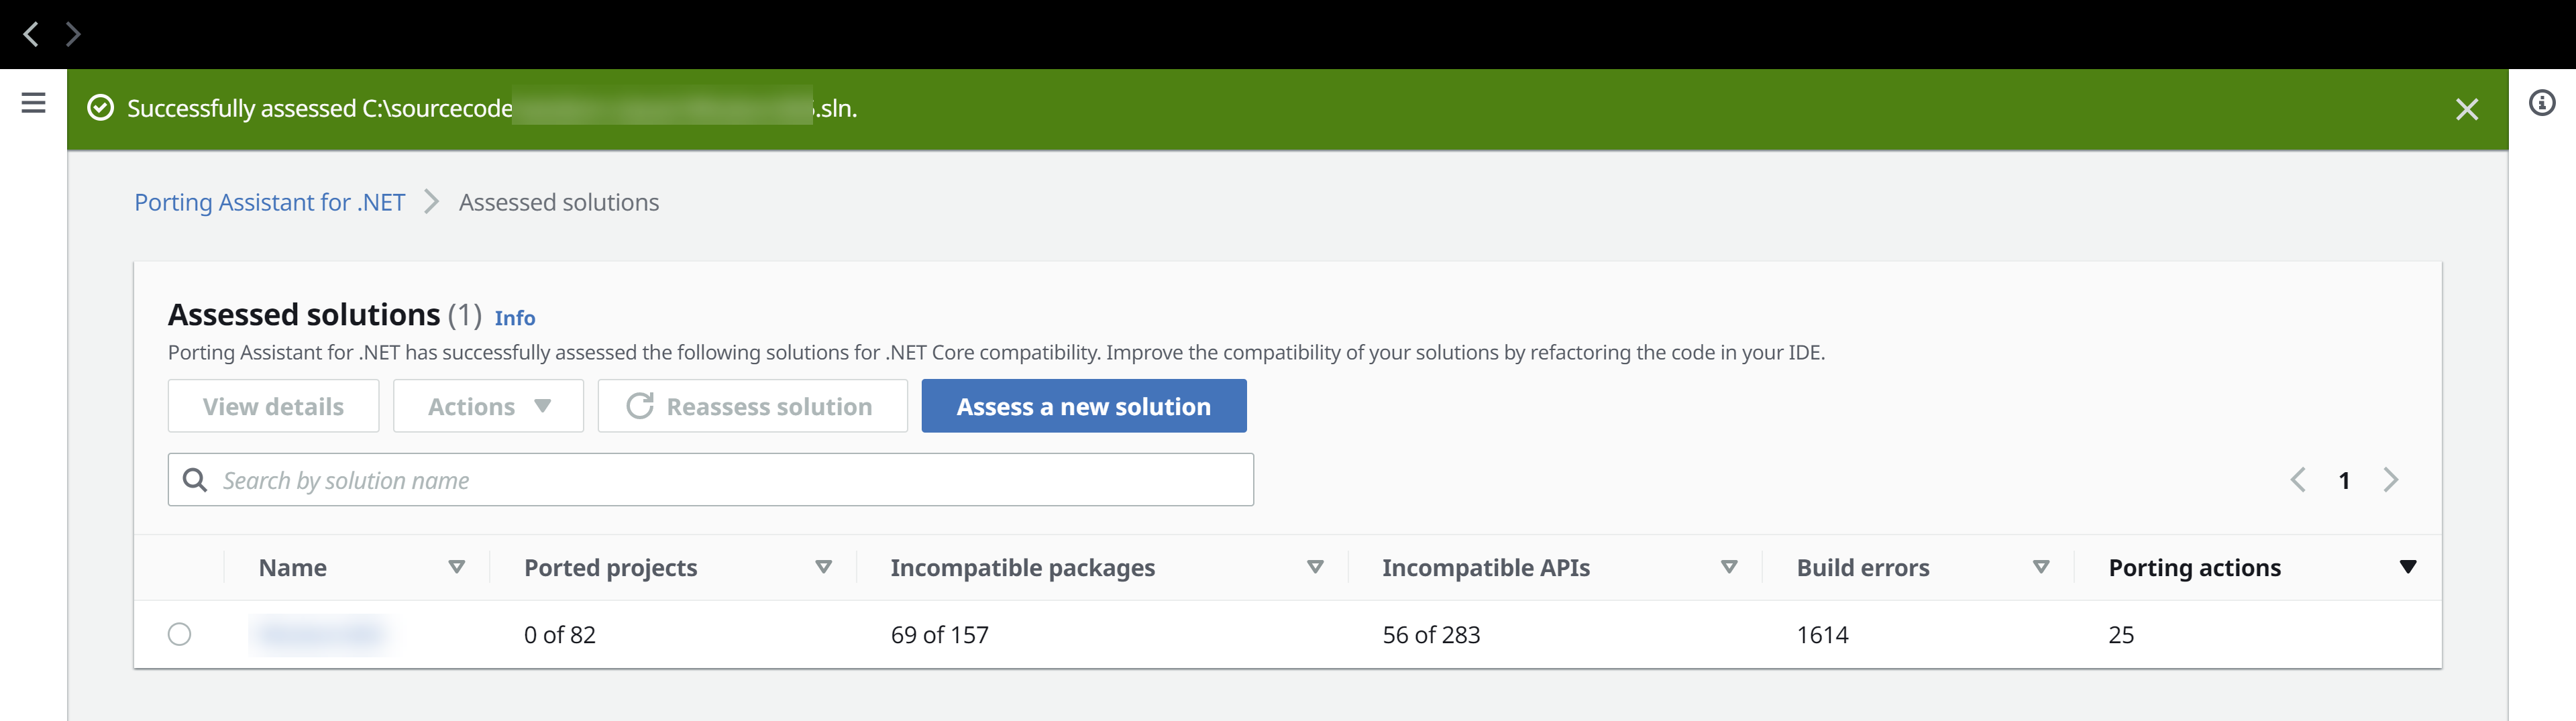Open the blurred solution name link
The image size is (2576, 721).
coord(320,634)
